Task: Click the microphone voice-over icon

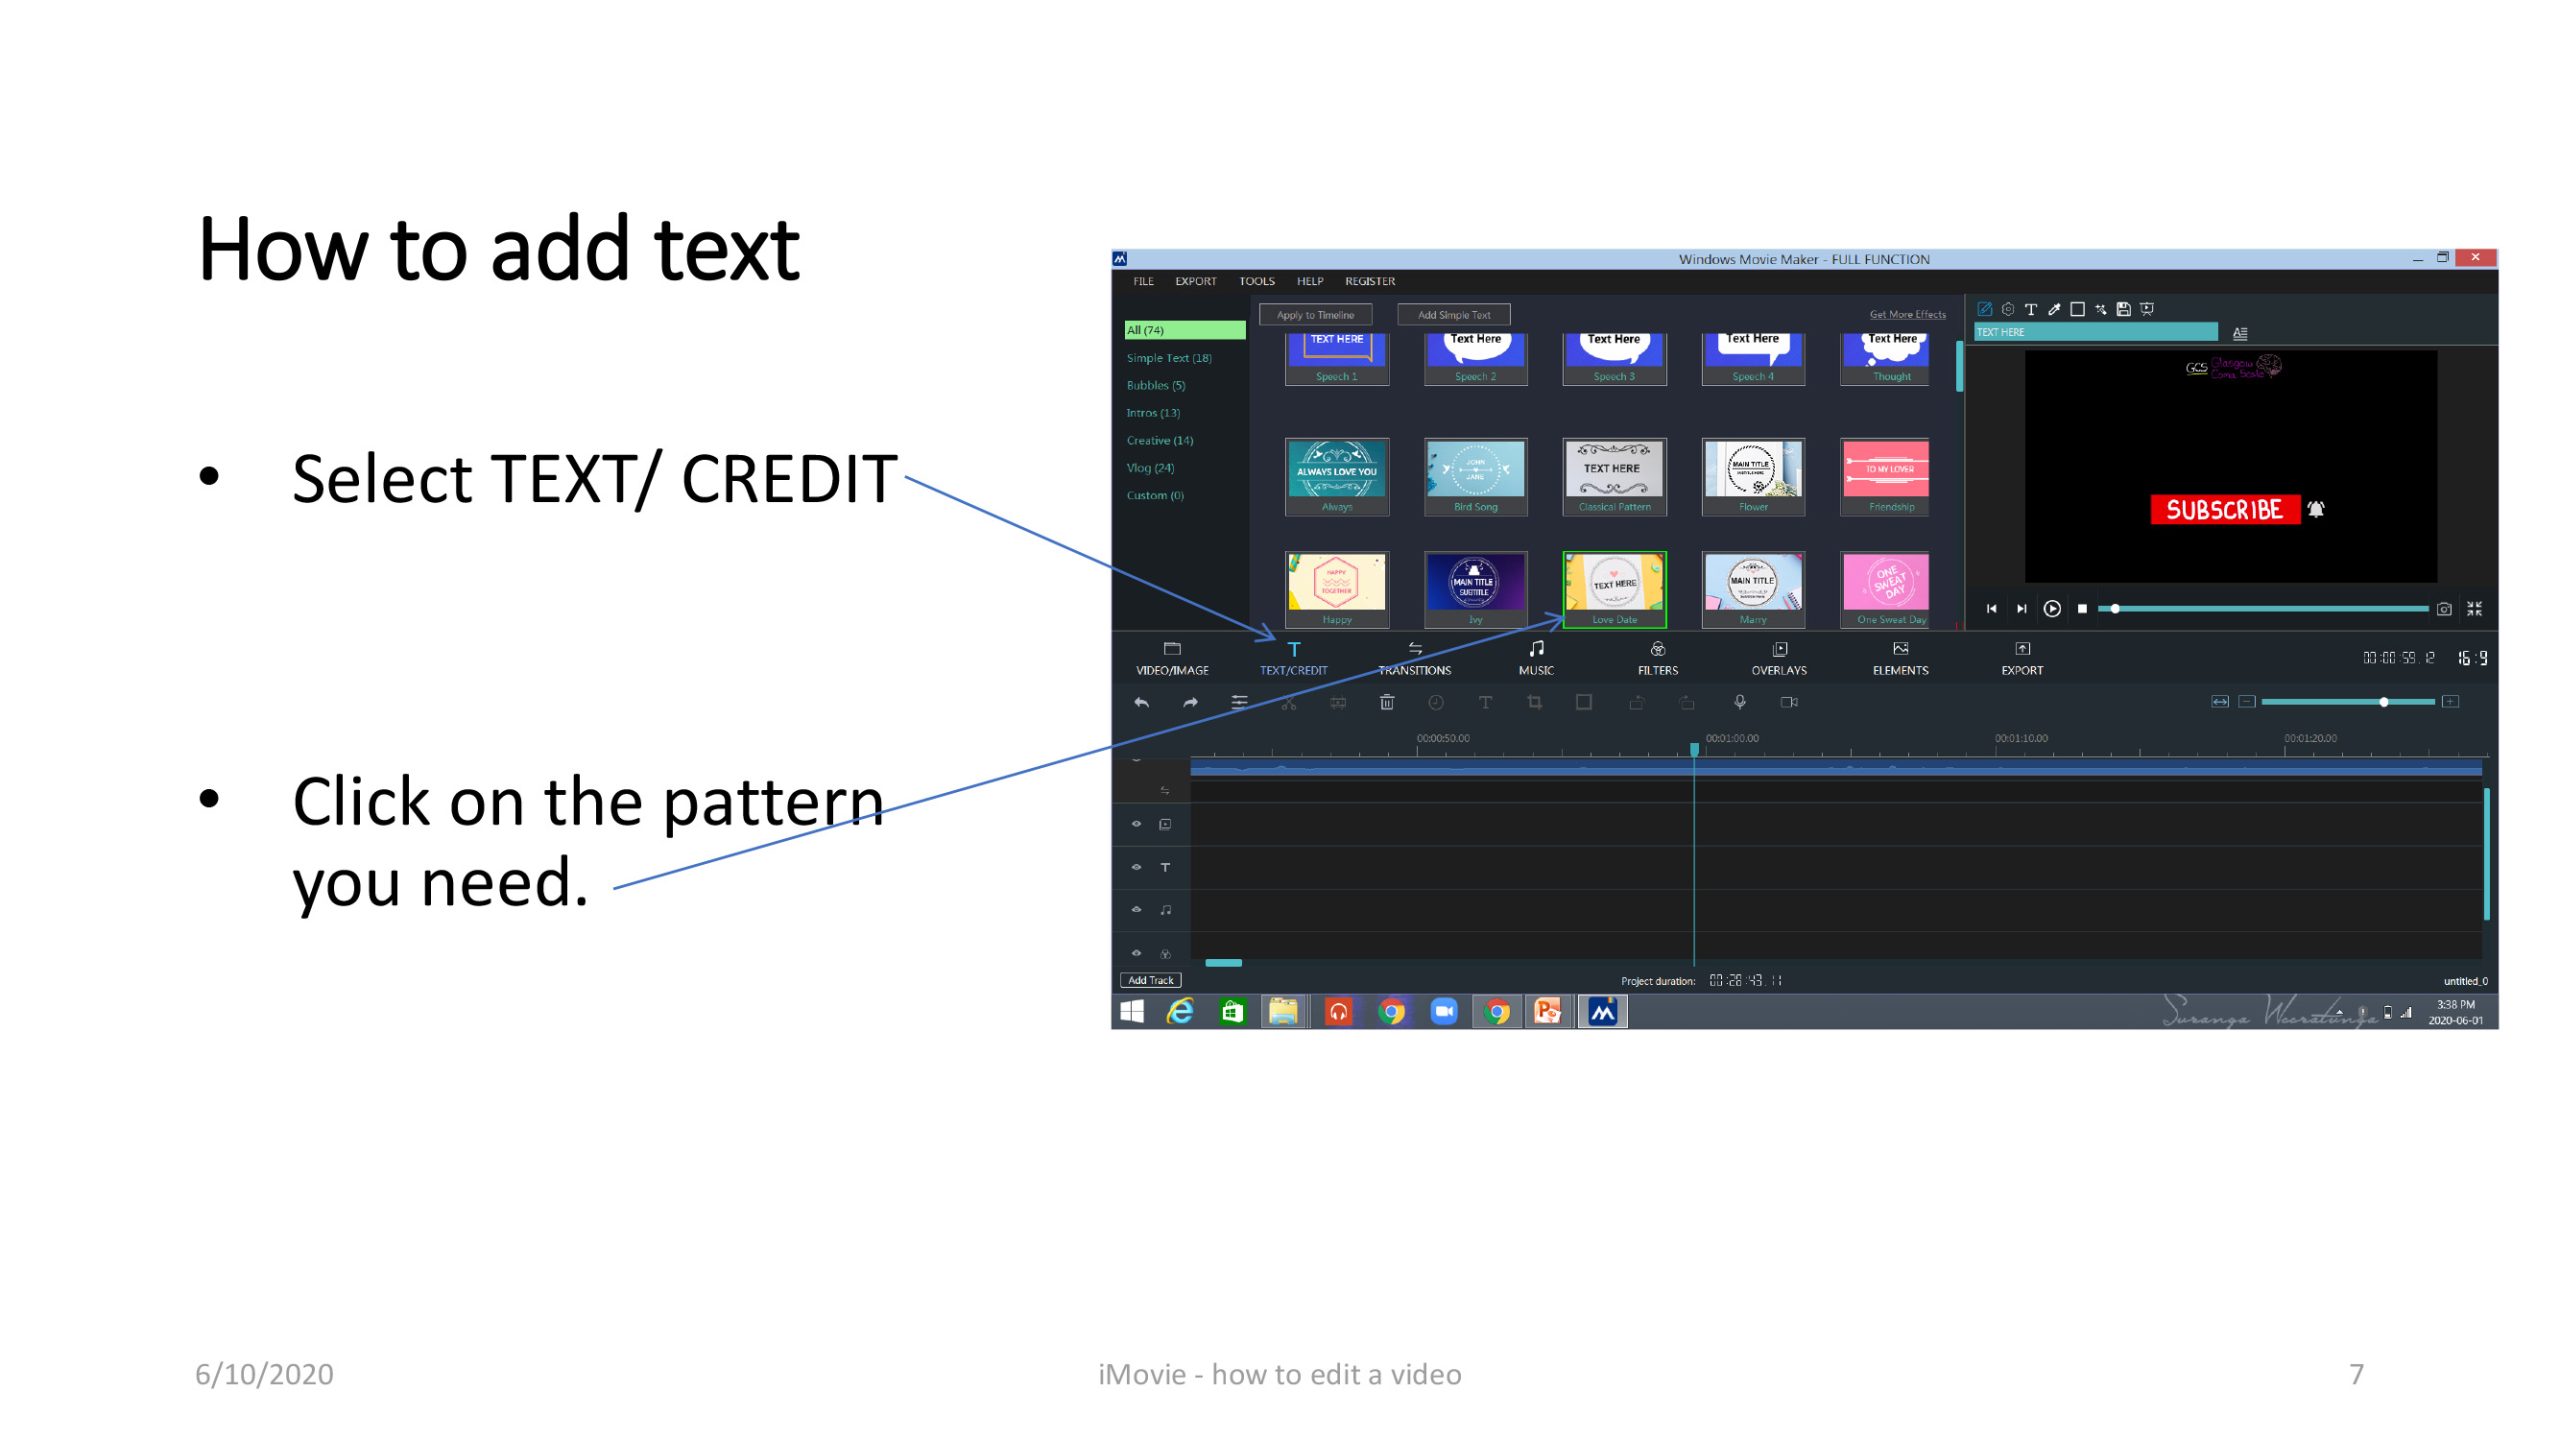Action: [x=1740, y=702]
